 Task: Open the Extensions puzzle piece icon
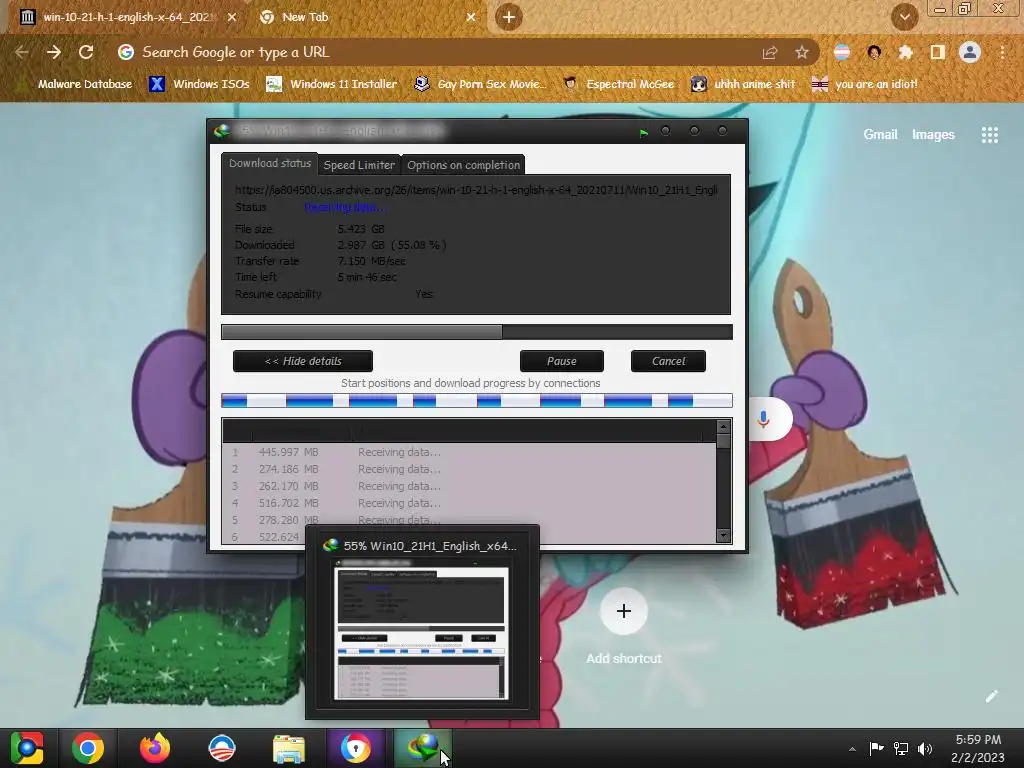906,52
